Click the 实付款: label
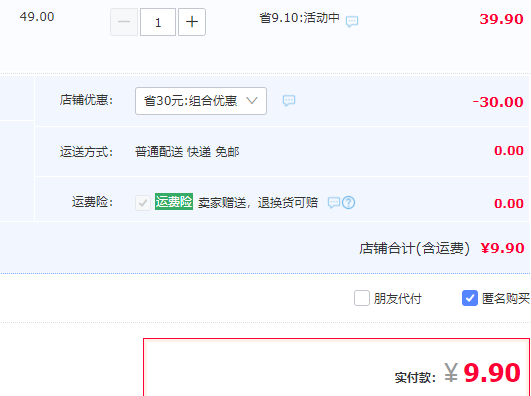Image resolution: width=531 pixels, height=396 pixels. pyautogui.click(x=416, y=377)
